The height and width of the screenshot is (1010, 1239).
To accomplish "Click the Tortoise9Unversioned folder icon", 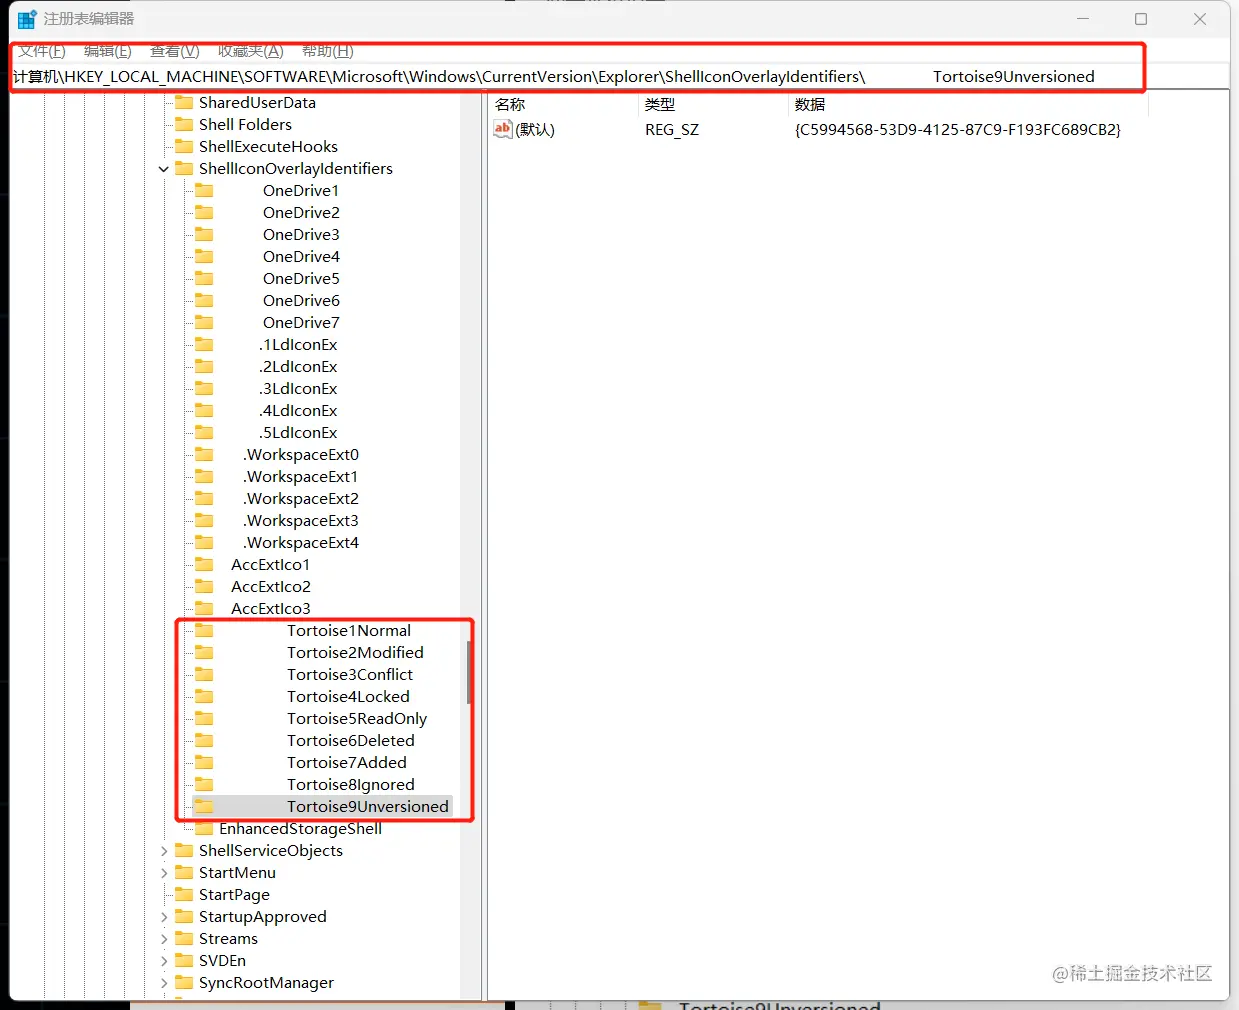I will pos(204,806).
